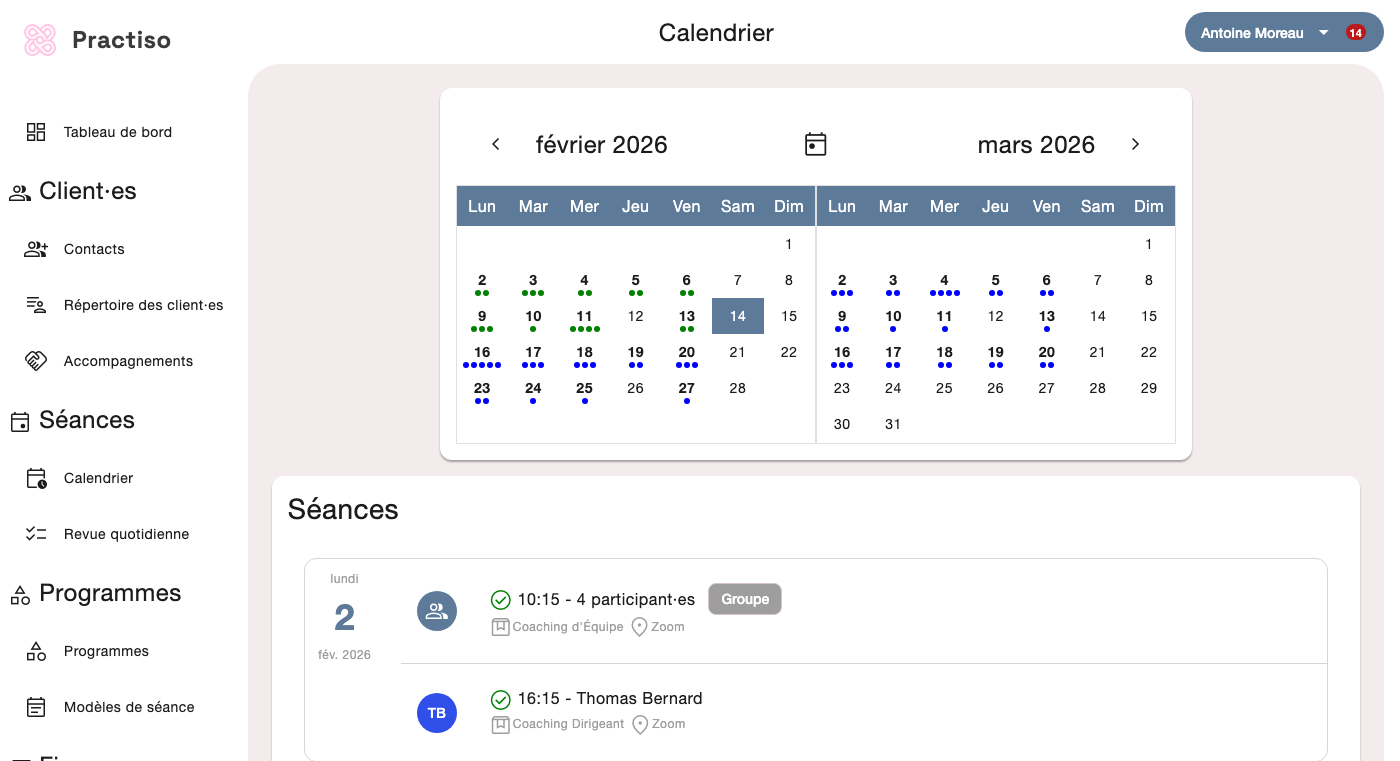
Task: Click the Modèles de séance icon
Action: pyautogui.click(x=36, y=706)
